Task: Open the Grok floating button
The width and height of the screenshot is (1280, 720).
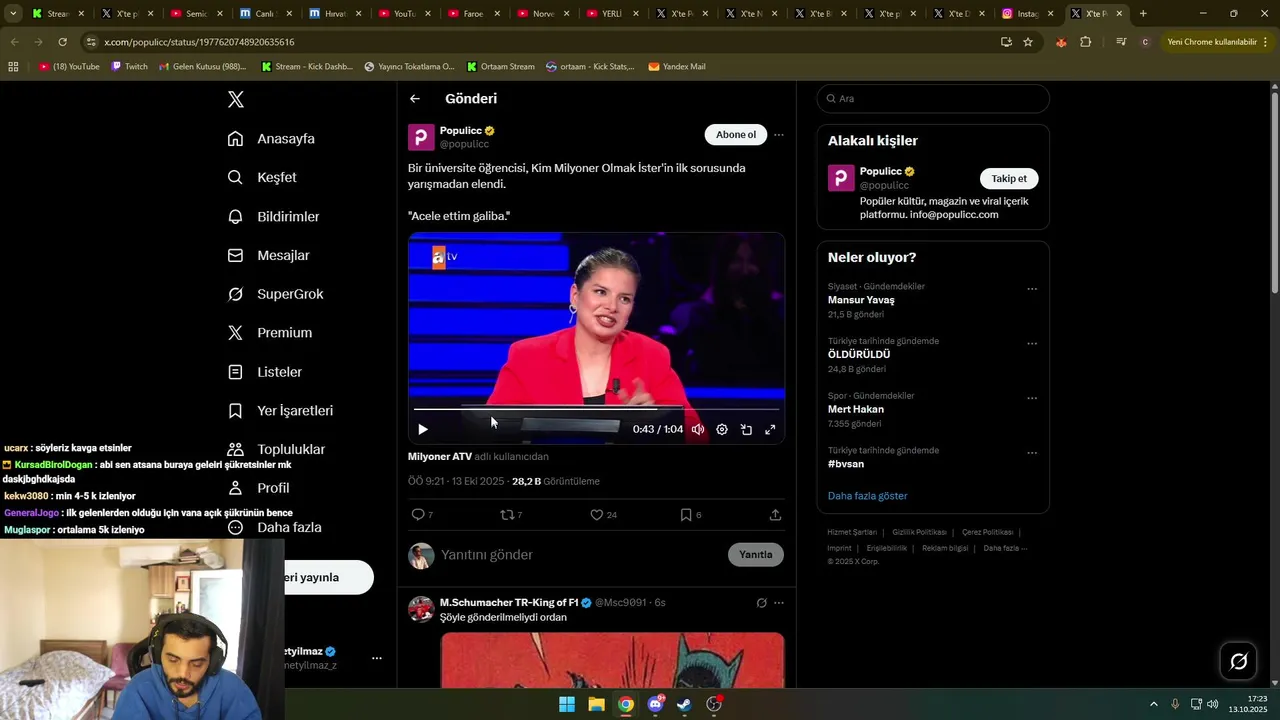Action: [x=1238, y=661]
